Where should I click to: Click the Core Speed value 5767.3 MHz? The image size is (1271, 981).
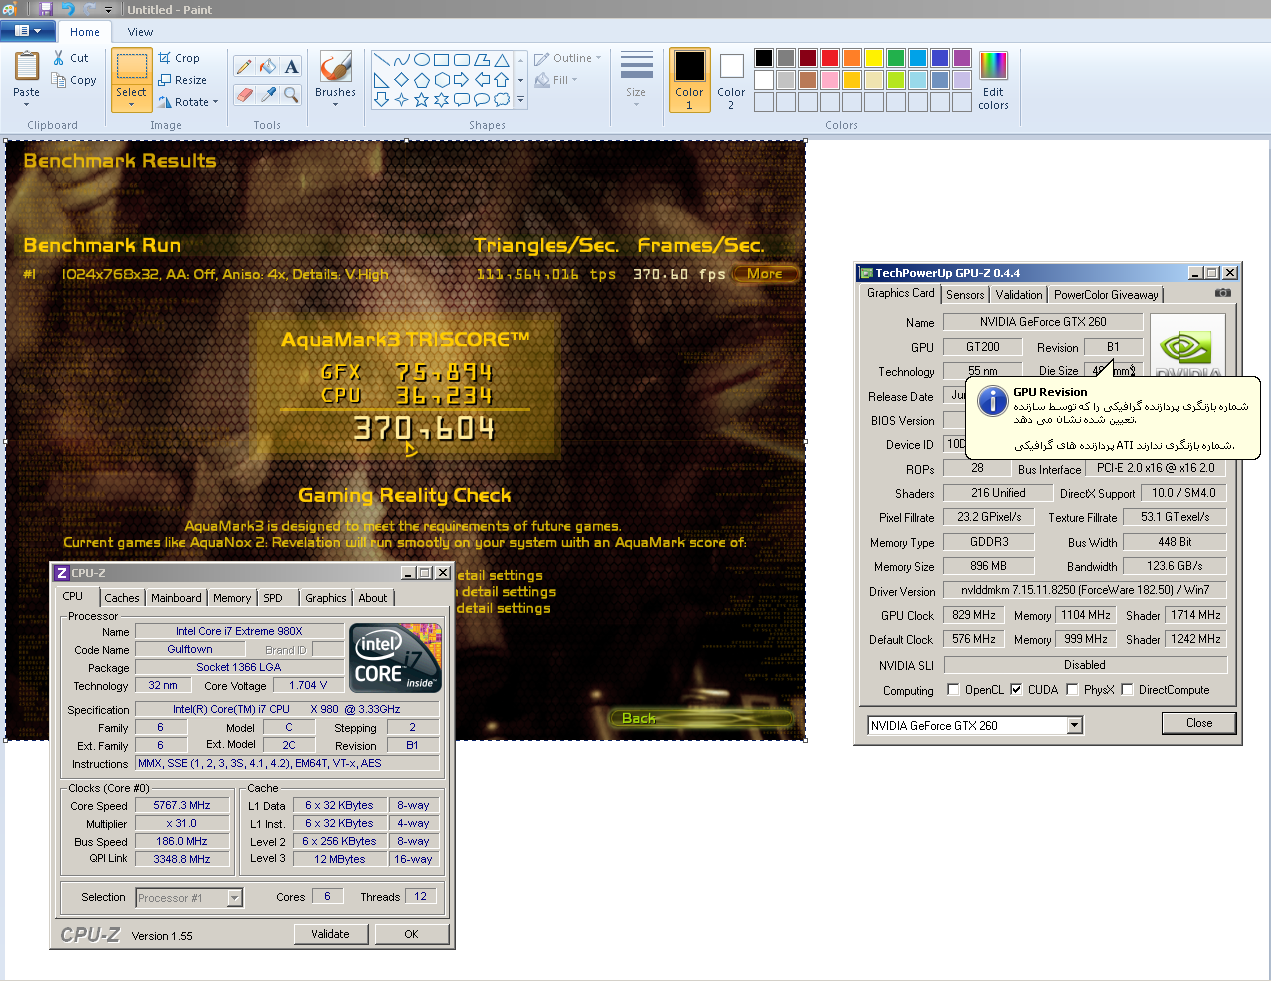182,805
